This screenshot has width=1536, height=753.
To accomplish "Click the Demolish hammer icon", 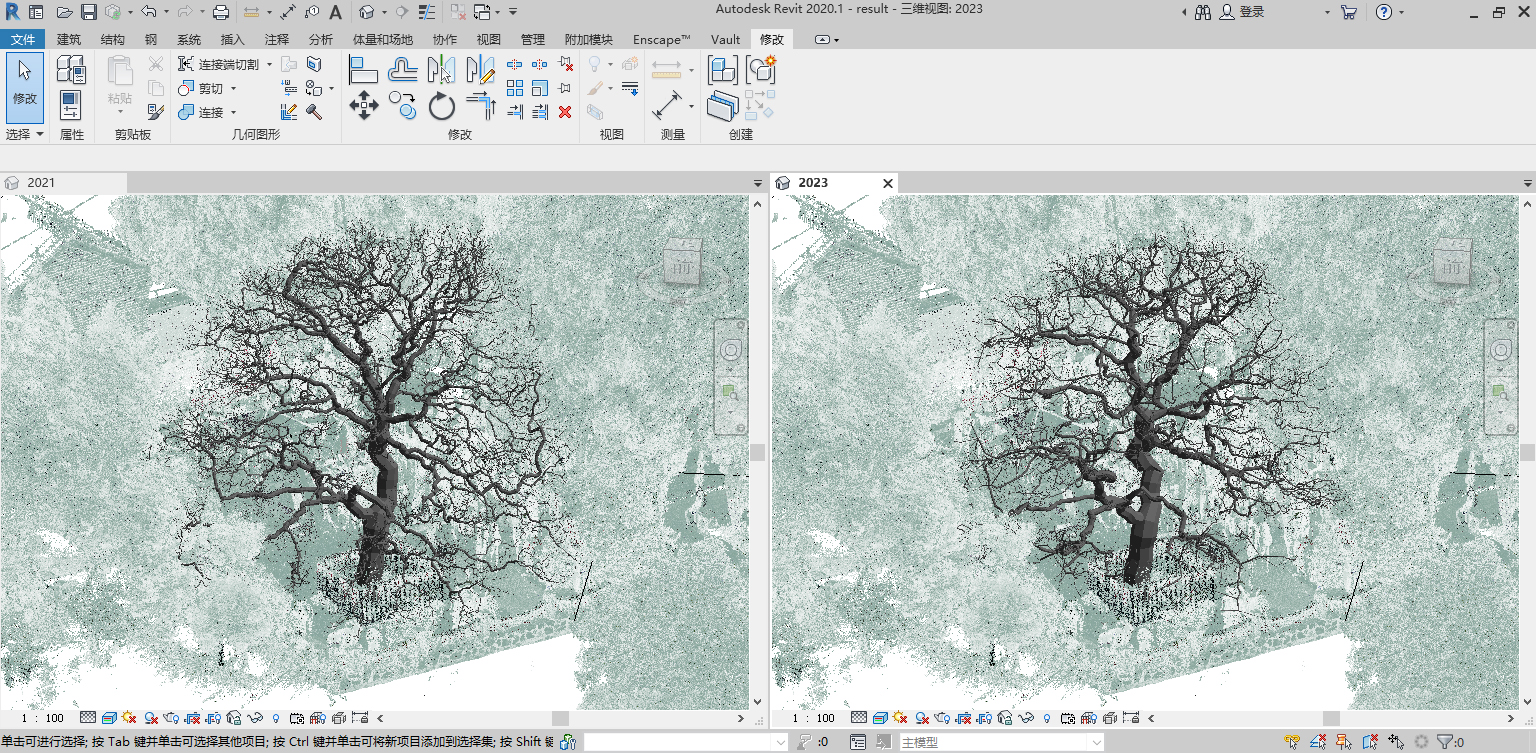I will click(x=313, y=112).
